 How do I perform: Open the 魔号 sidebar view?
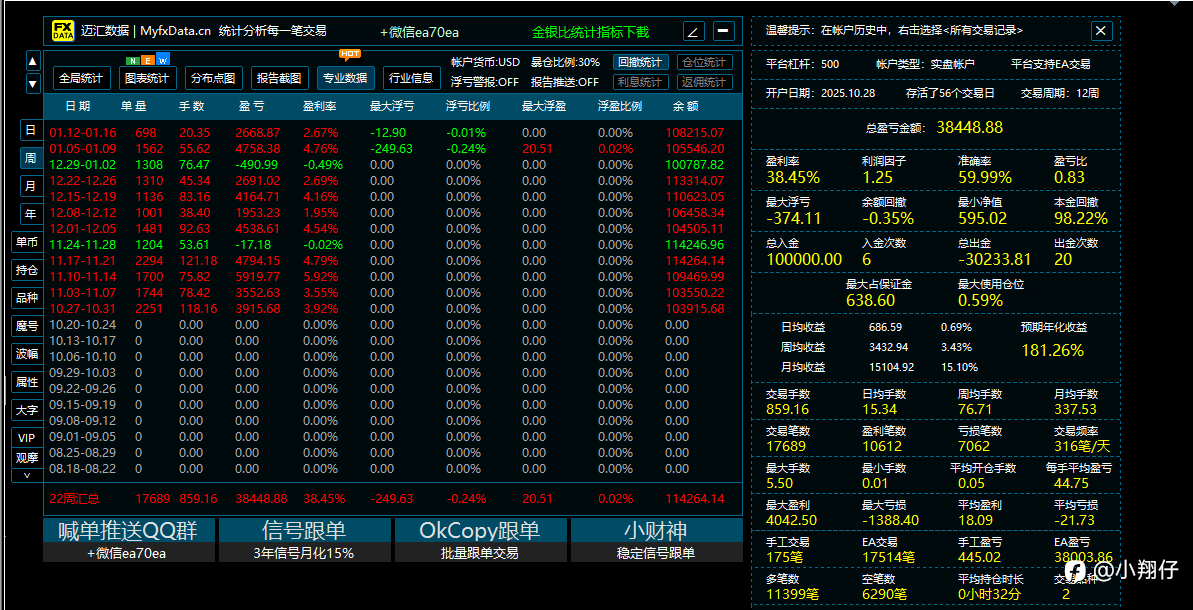pyautogui.click(x=27, y=326)
